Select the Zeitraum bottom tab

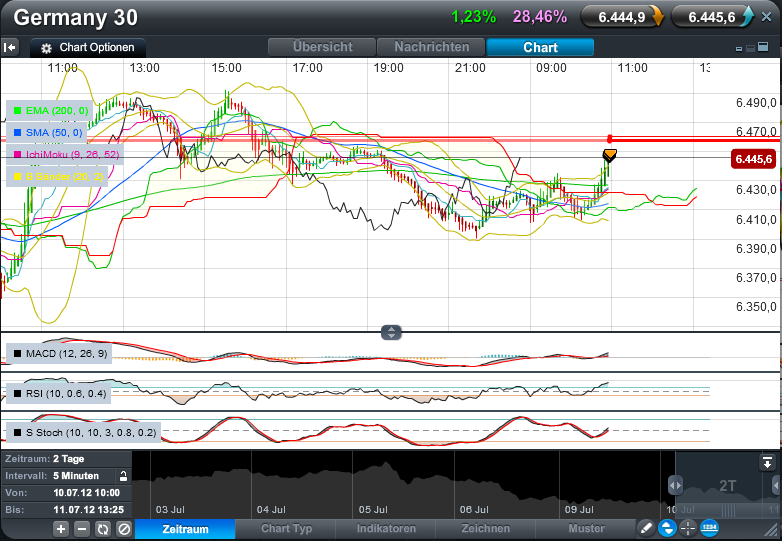coord(185,529)
